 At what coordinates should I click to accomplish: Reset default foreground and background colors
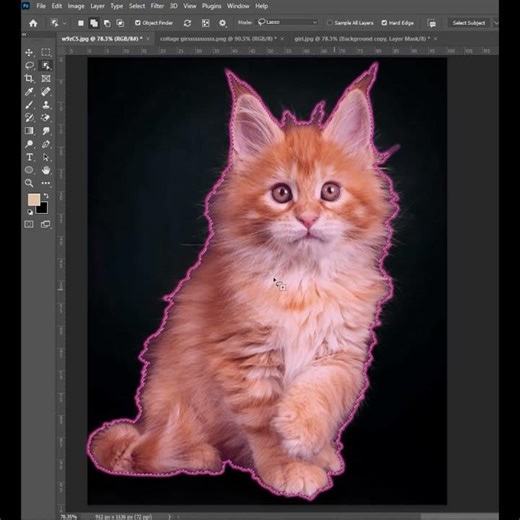(x=30, y=212)
